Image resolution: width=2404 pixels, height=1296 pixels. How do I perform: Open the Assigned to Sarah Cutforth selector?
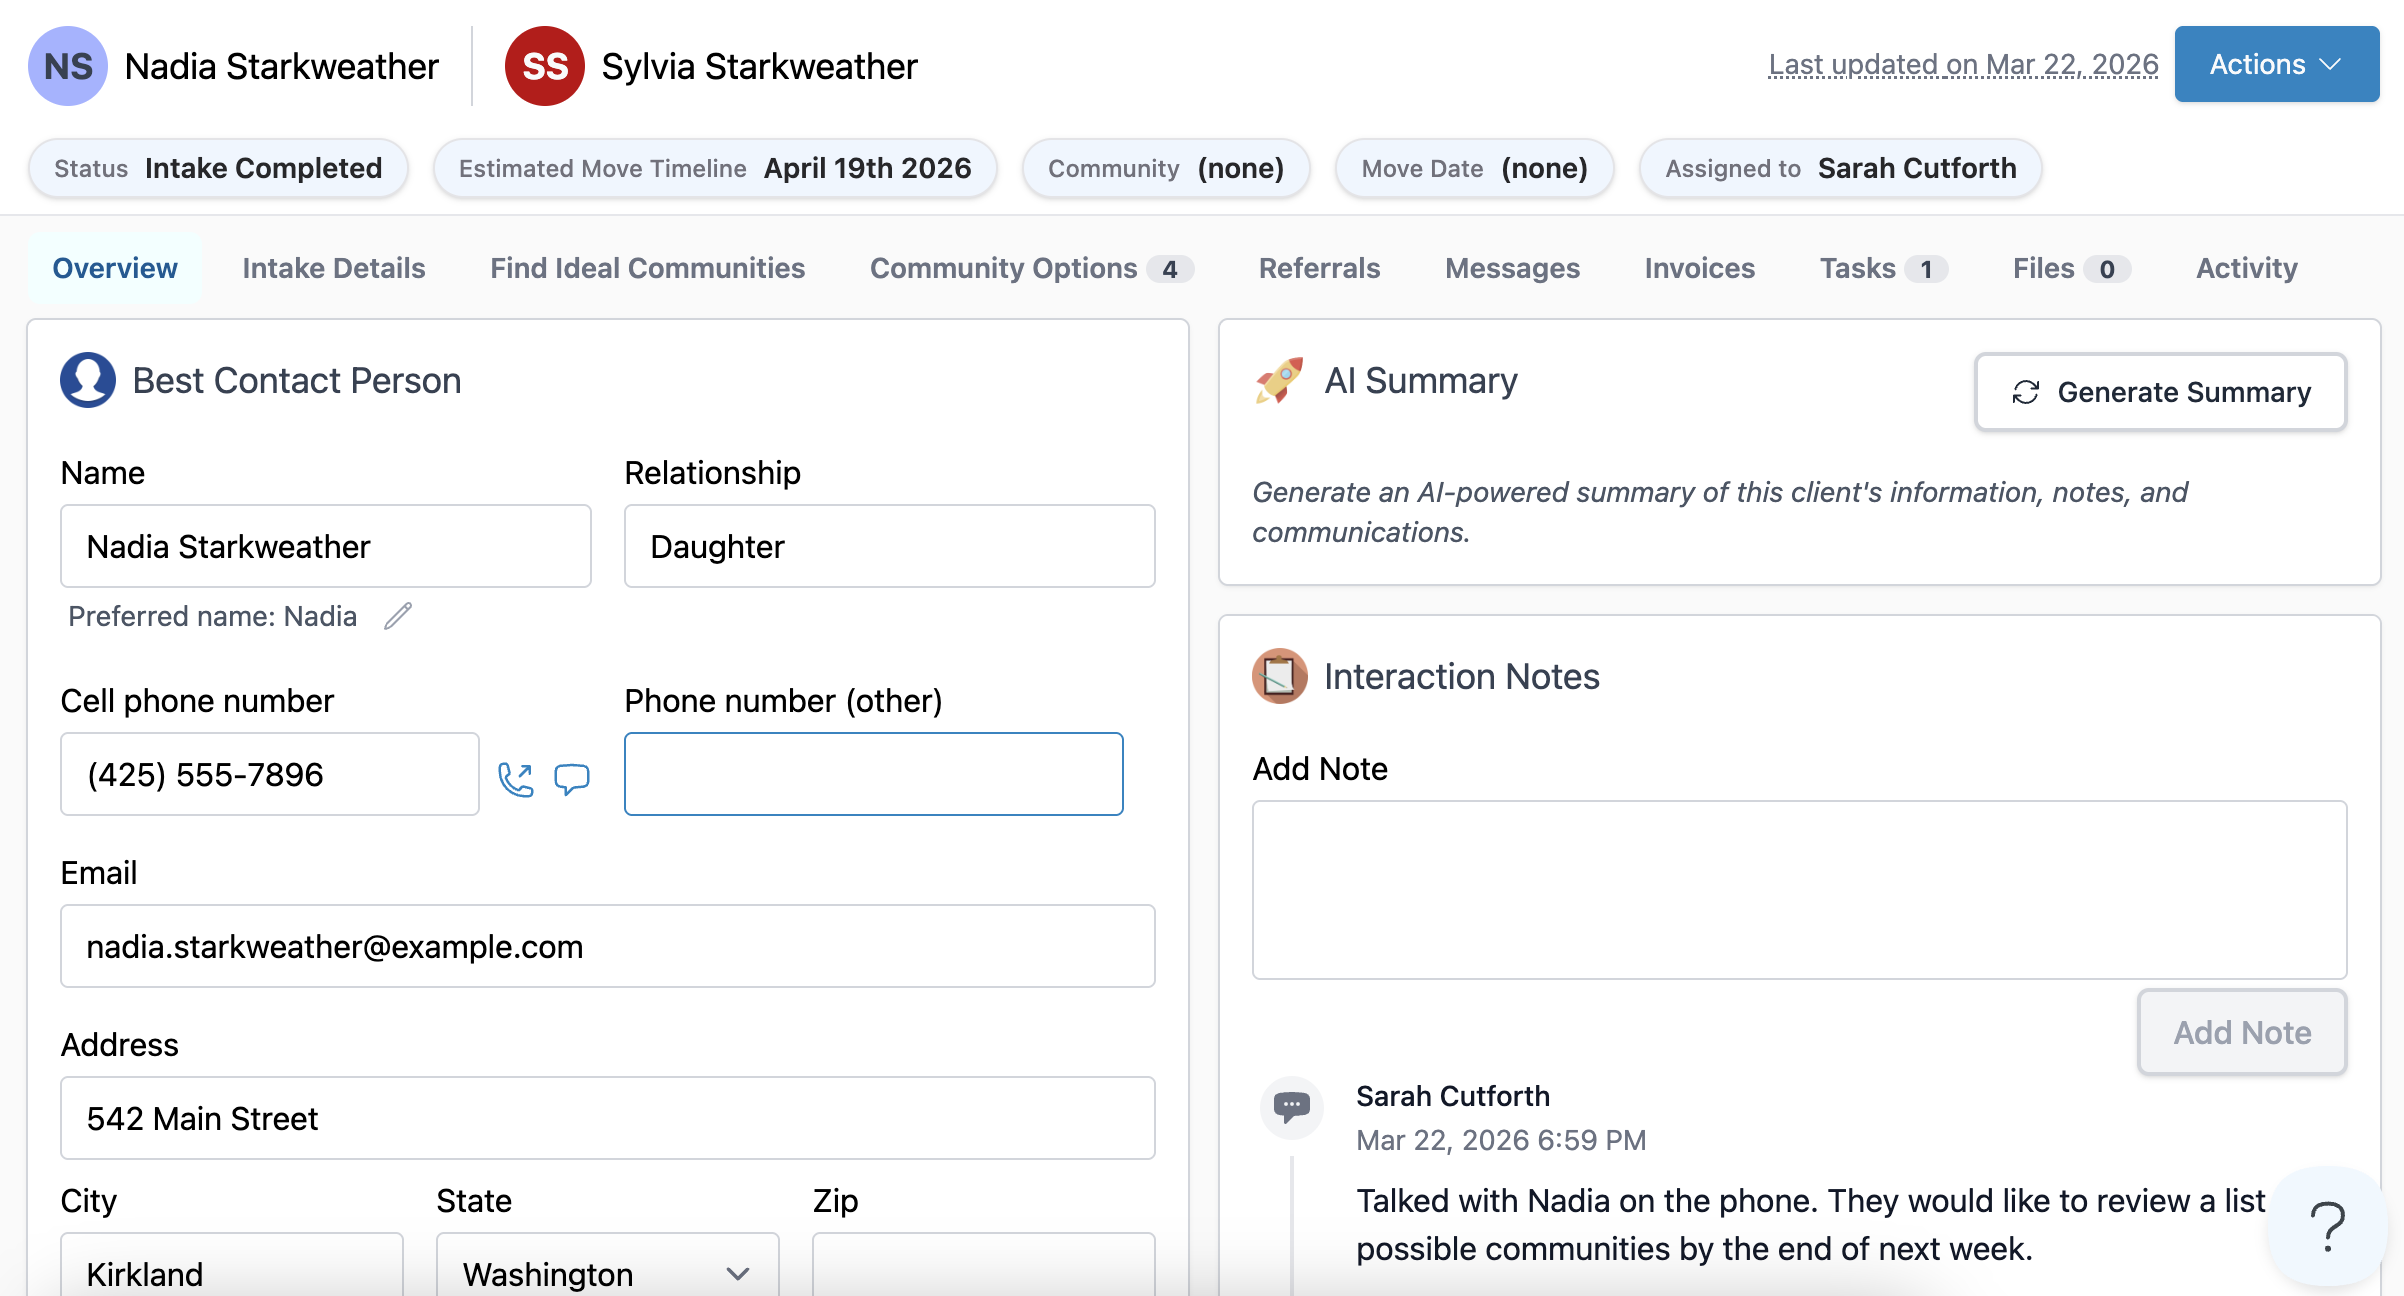(x=1840, y=168)
